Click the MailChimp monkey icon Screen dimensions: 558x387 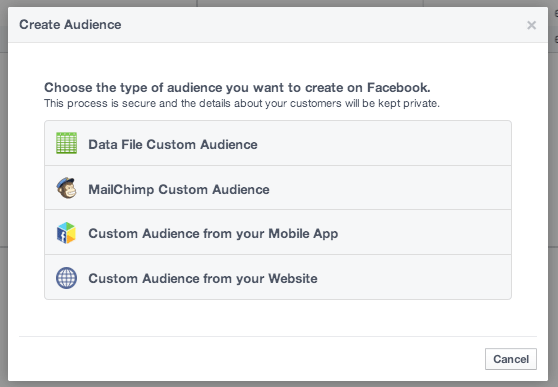pos(67,188)
